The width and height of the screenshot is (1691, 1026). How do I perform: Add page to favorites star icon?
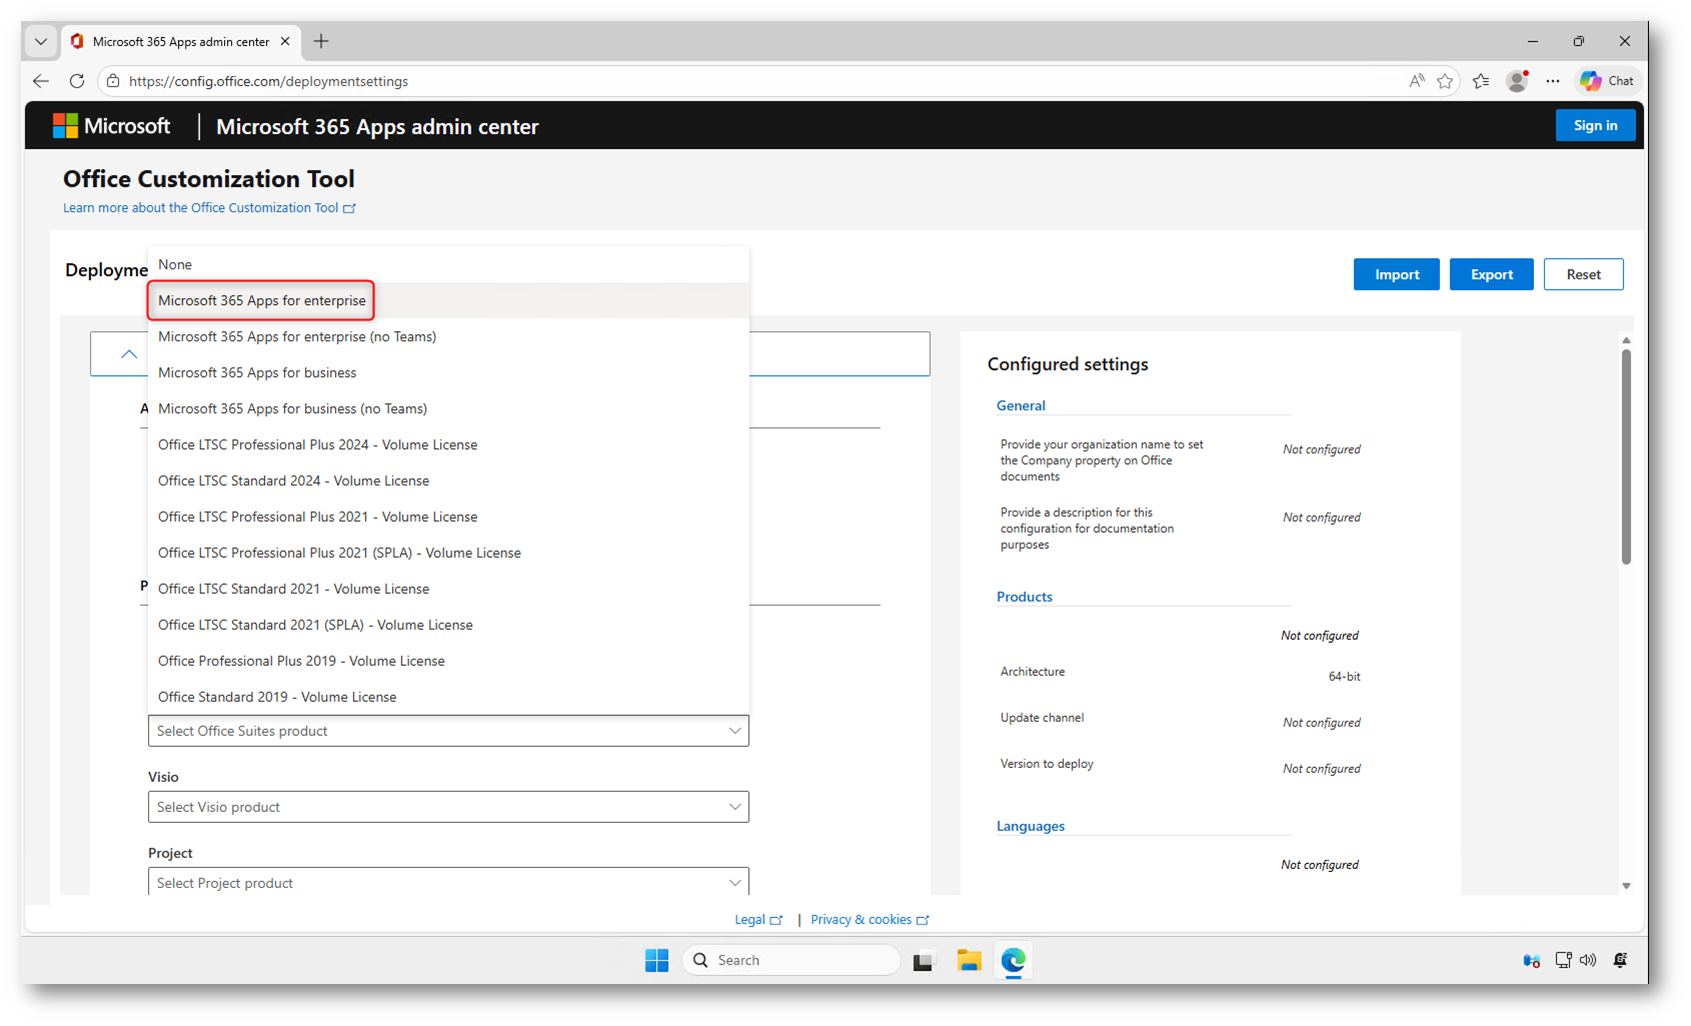[x=1445, y=81]
